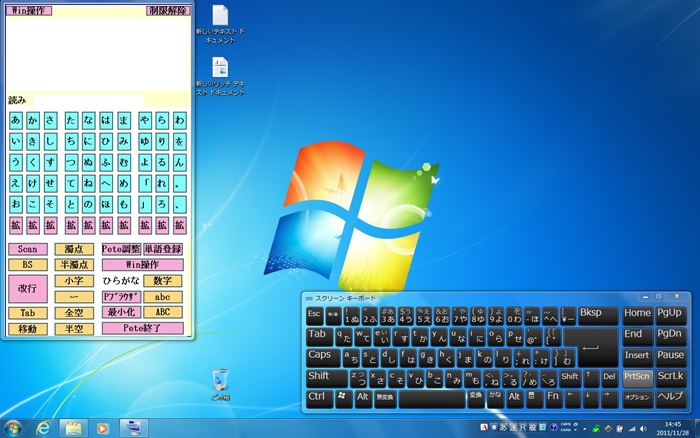700x438 pixels.
Task: Click the Esc key on screen keyboard
Action: click(x=315, y=316)
